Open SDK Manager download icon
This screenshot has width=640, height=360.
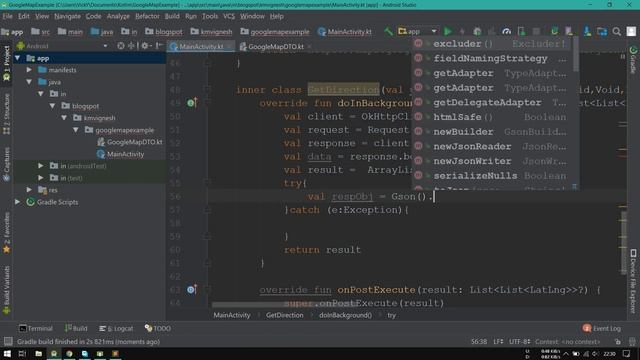click(x=587, y=31)
